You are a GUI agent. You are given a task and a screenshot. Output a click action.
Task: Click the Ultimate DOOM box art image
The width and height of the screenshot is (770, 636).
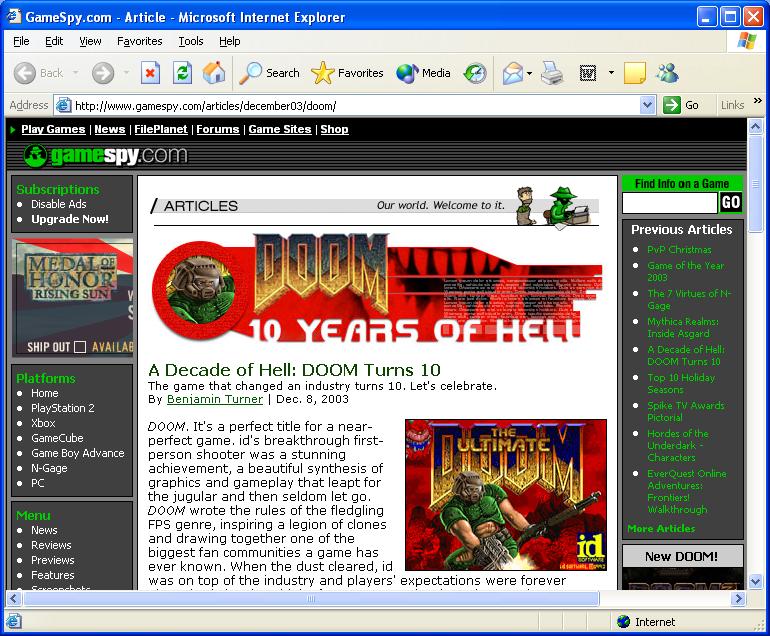click(x=506, y=495)
